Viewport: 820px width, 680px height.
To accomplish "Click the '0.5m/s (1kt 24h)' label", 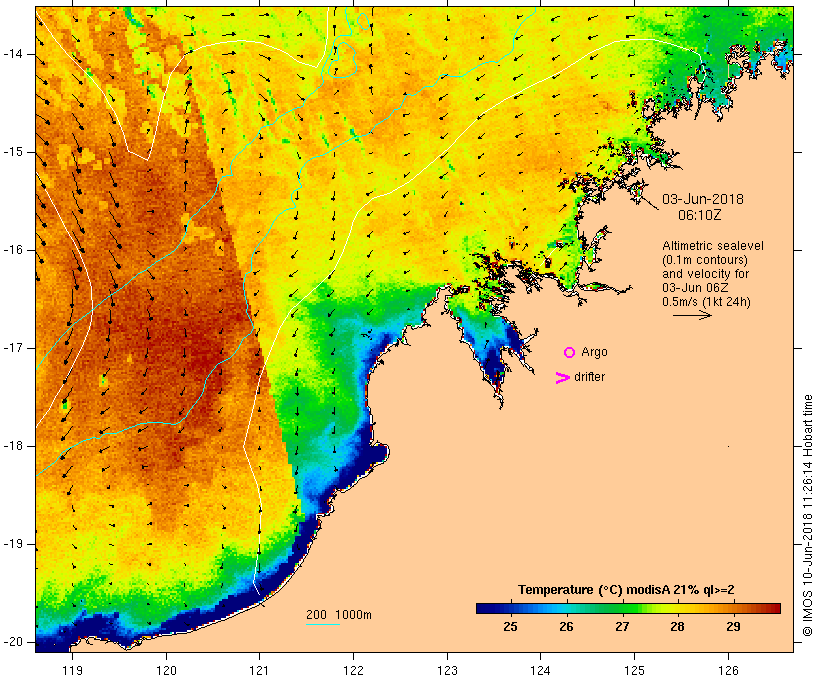I will [x=706, y=302].
